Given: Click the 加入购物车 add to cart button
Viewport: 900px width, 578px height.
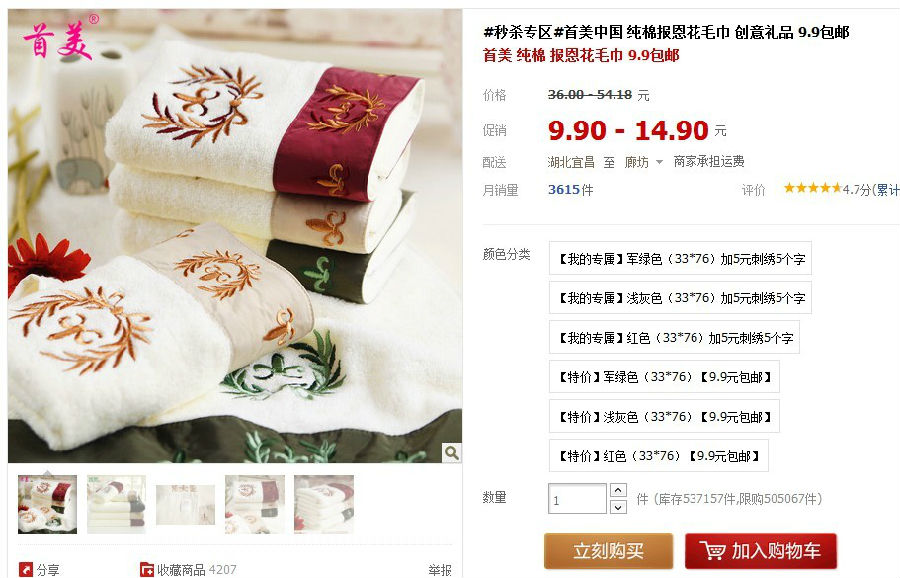Looking at the screenshot, I should (x=761, y=550).
